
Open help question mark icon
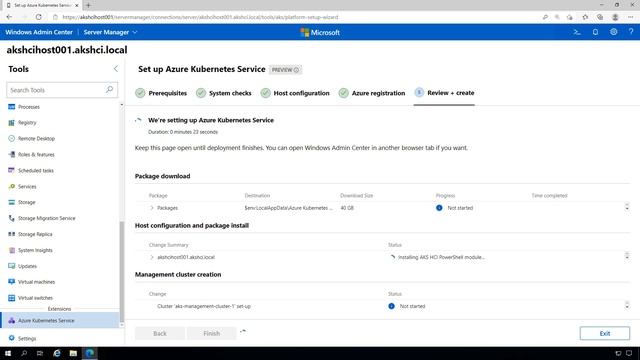coord(631,32)
